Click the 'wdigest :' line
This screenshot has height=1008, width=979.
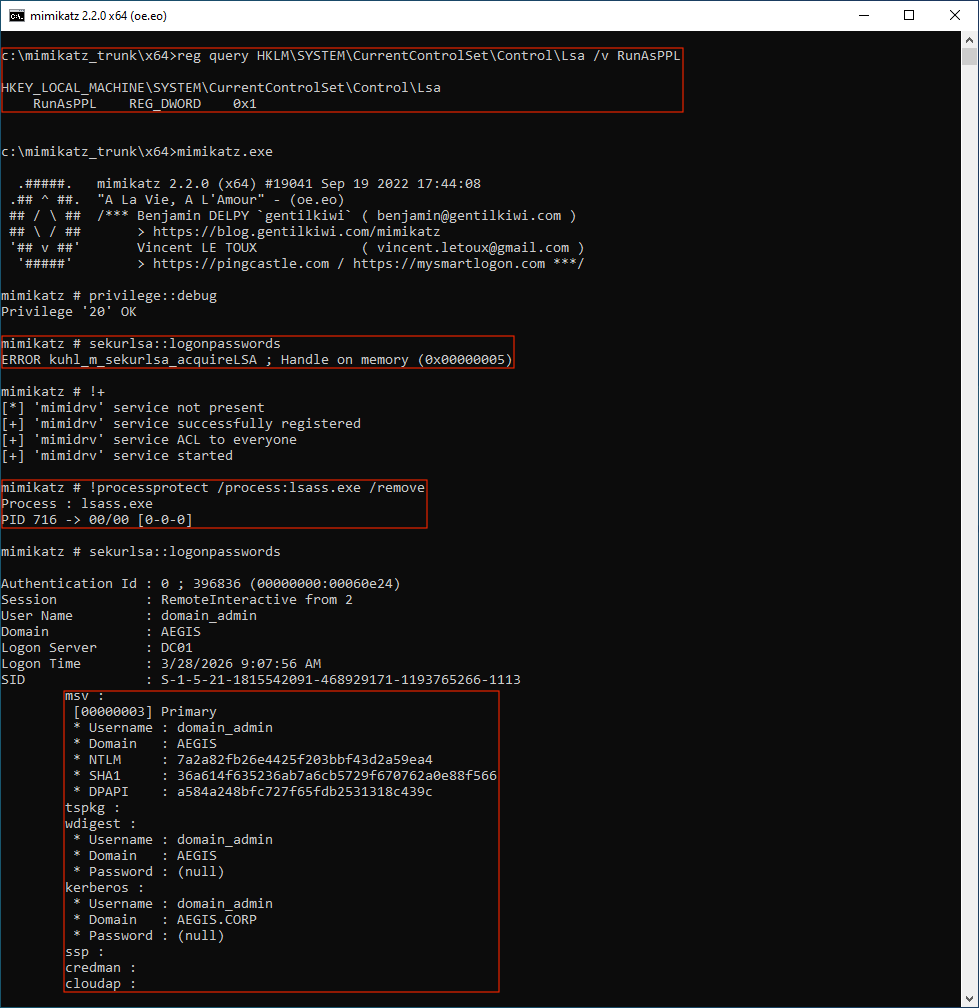tap(100, 824)
